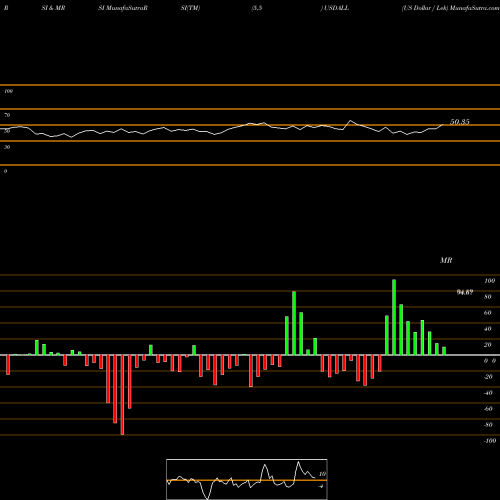Click the 100 label on the RSI axis

[9, 91]
